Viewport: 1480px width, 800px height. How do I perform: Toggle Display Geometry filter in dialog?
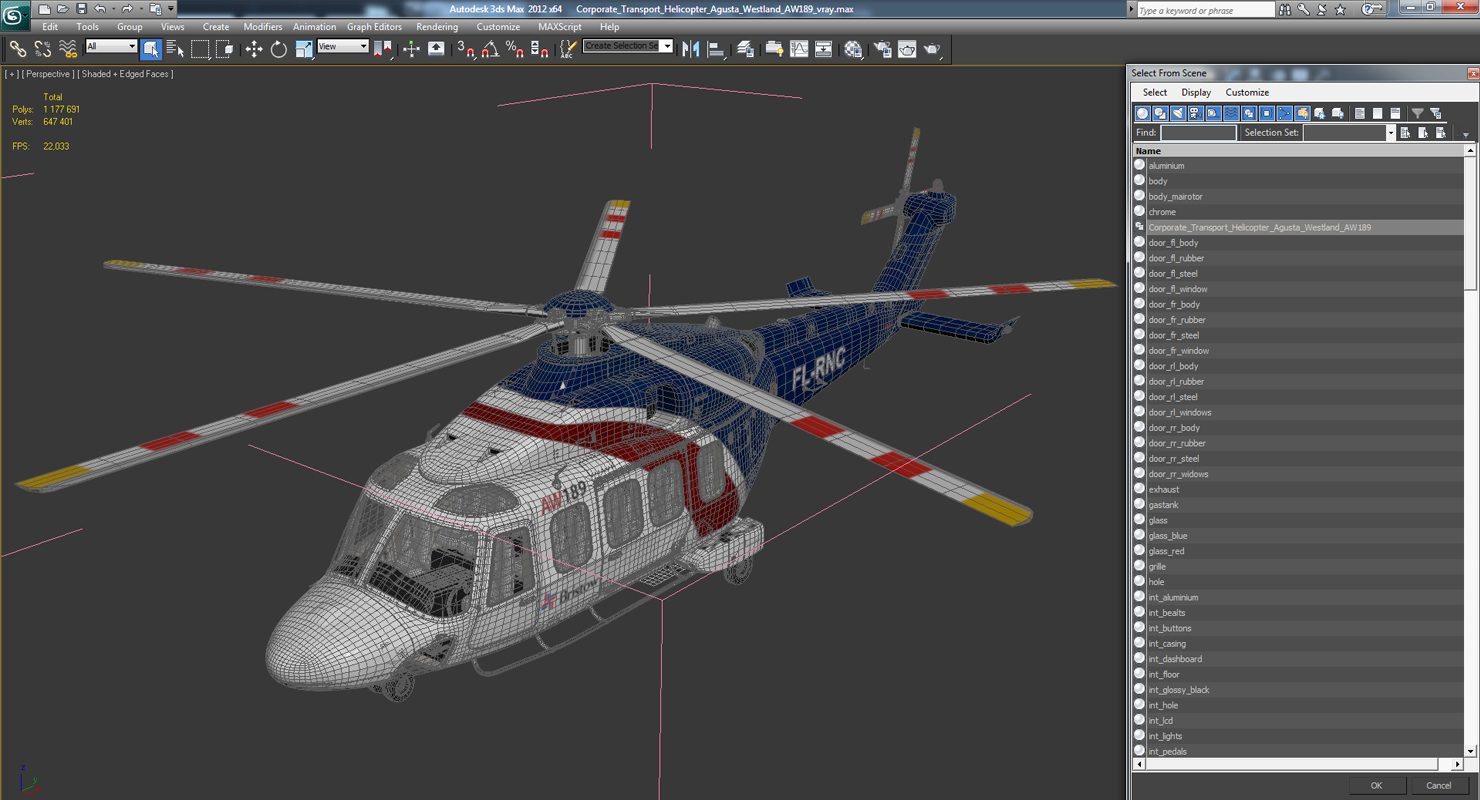1142,113
